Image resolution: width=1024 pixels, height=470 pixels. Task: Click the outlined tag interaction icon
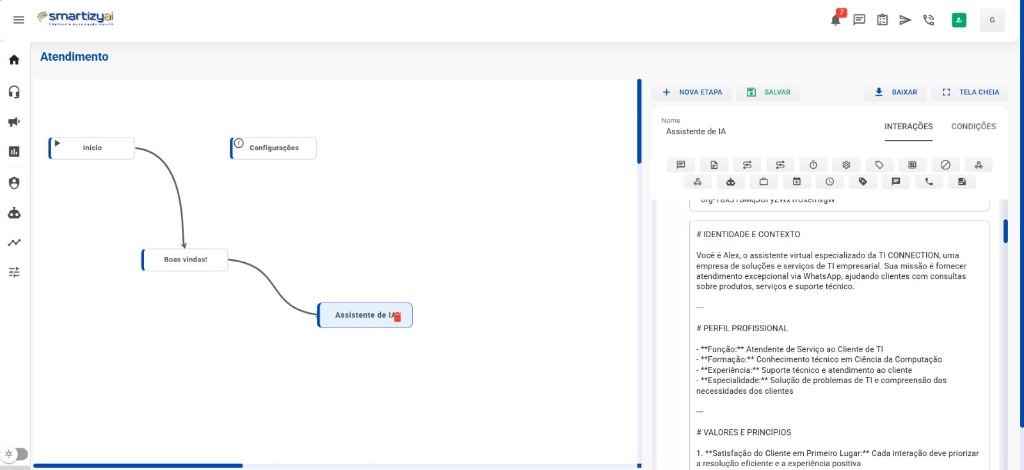coord(880,165)
